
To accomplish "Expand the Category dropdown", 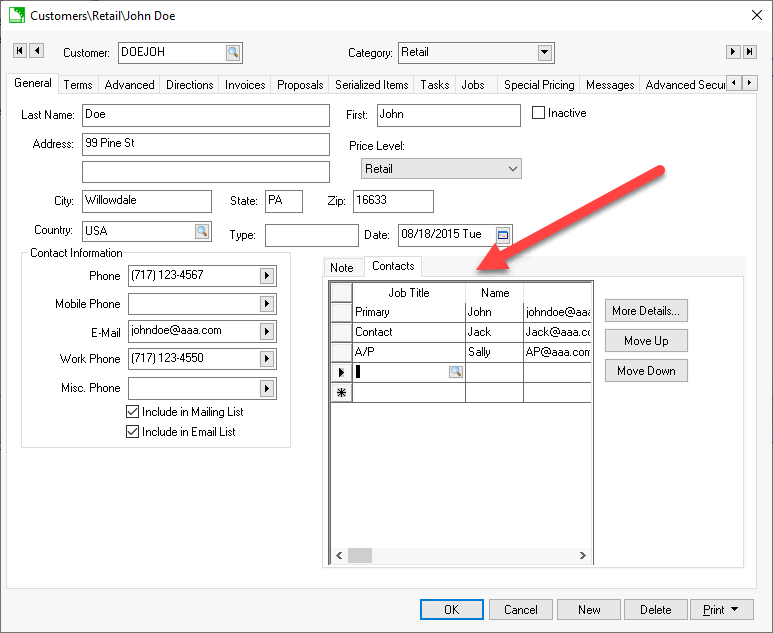I will click(x=545, y=53).
